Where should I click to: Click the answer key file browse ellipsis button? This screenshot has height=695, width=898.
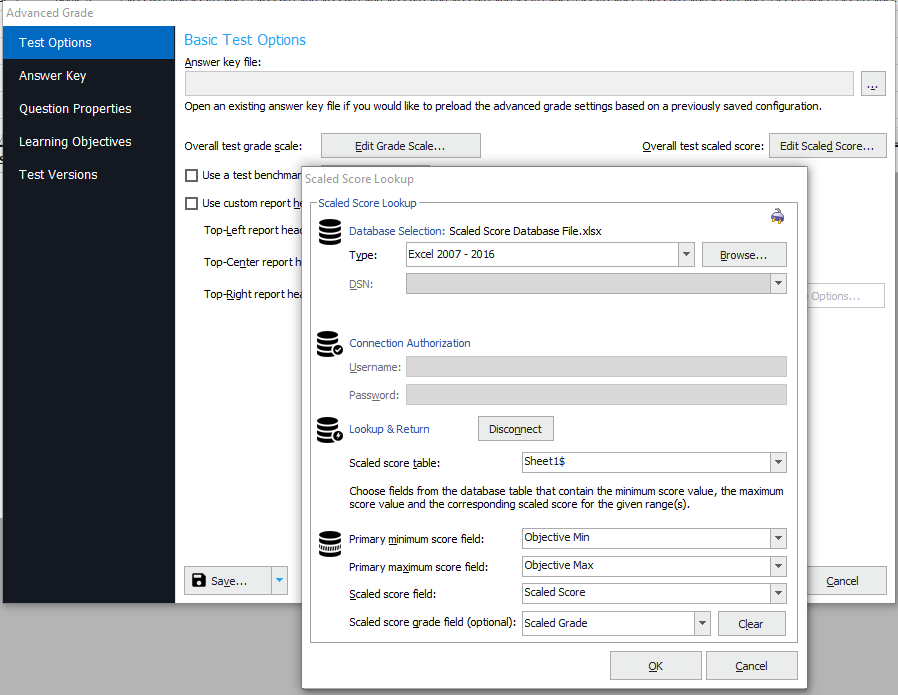coord(873,84)
